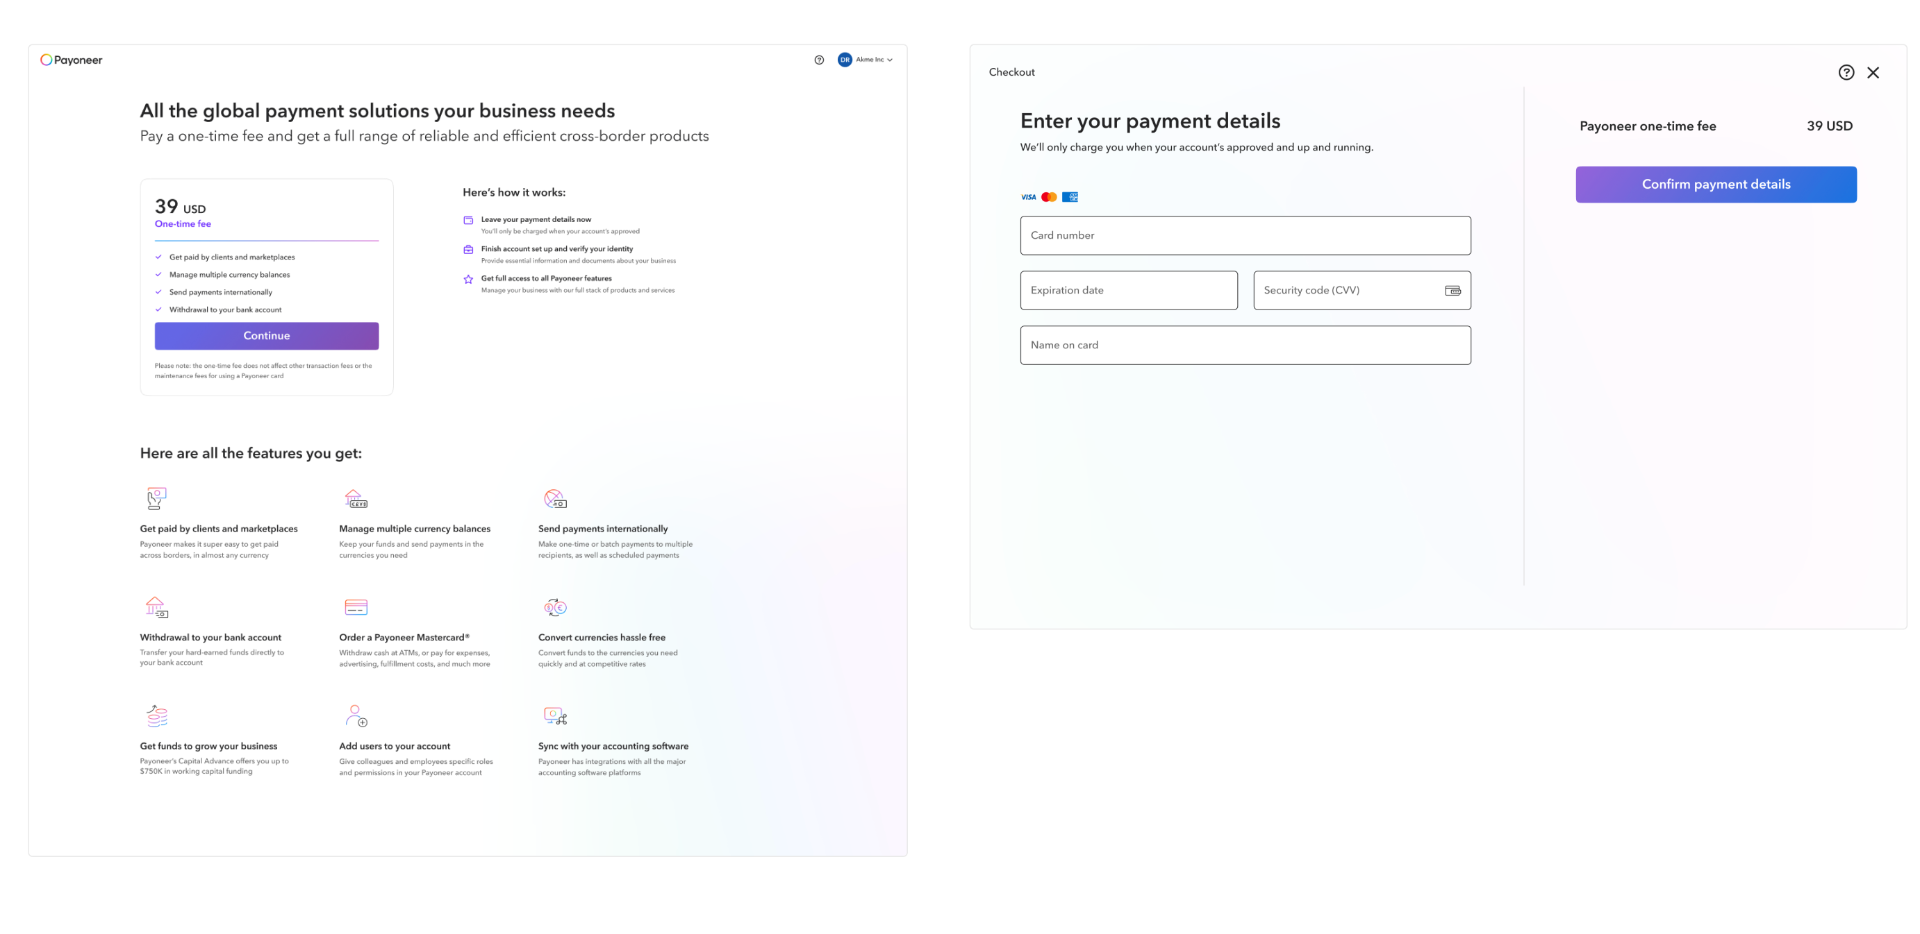Screen dimensions: 1920x934
Task: Click the 'Convert currencies hassle free' icon
Action: click(555, 607)
